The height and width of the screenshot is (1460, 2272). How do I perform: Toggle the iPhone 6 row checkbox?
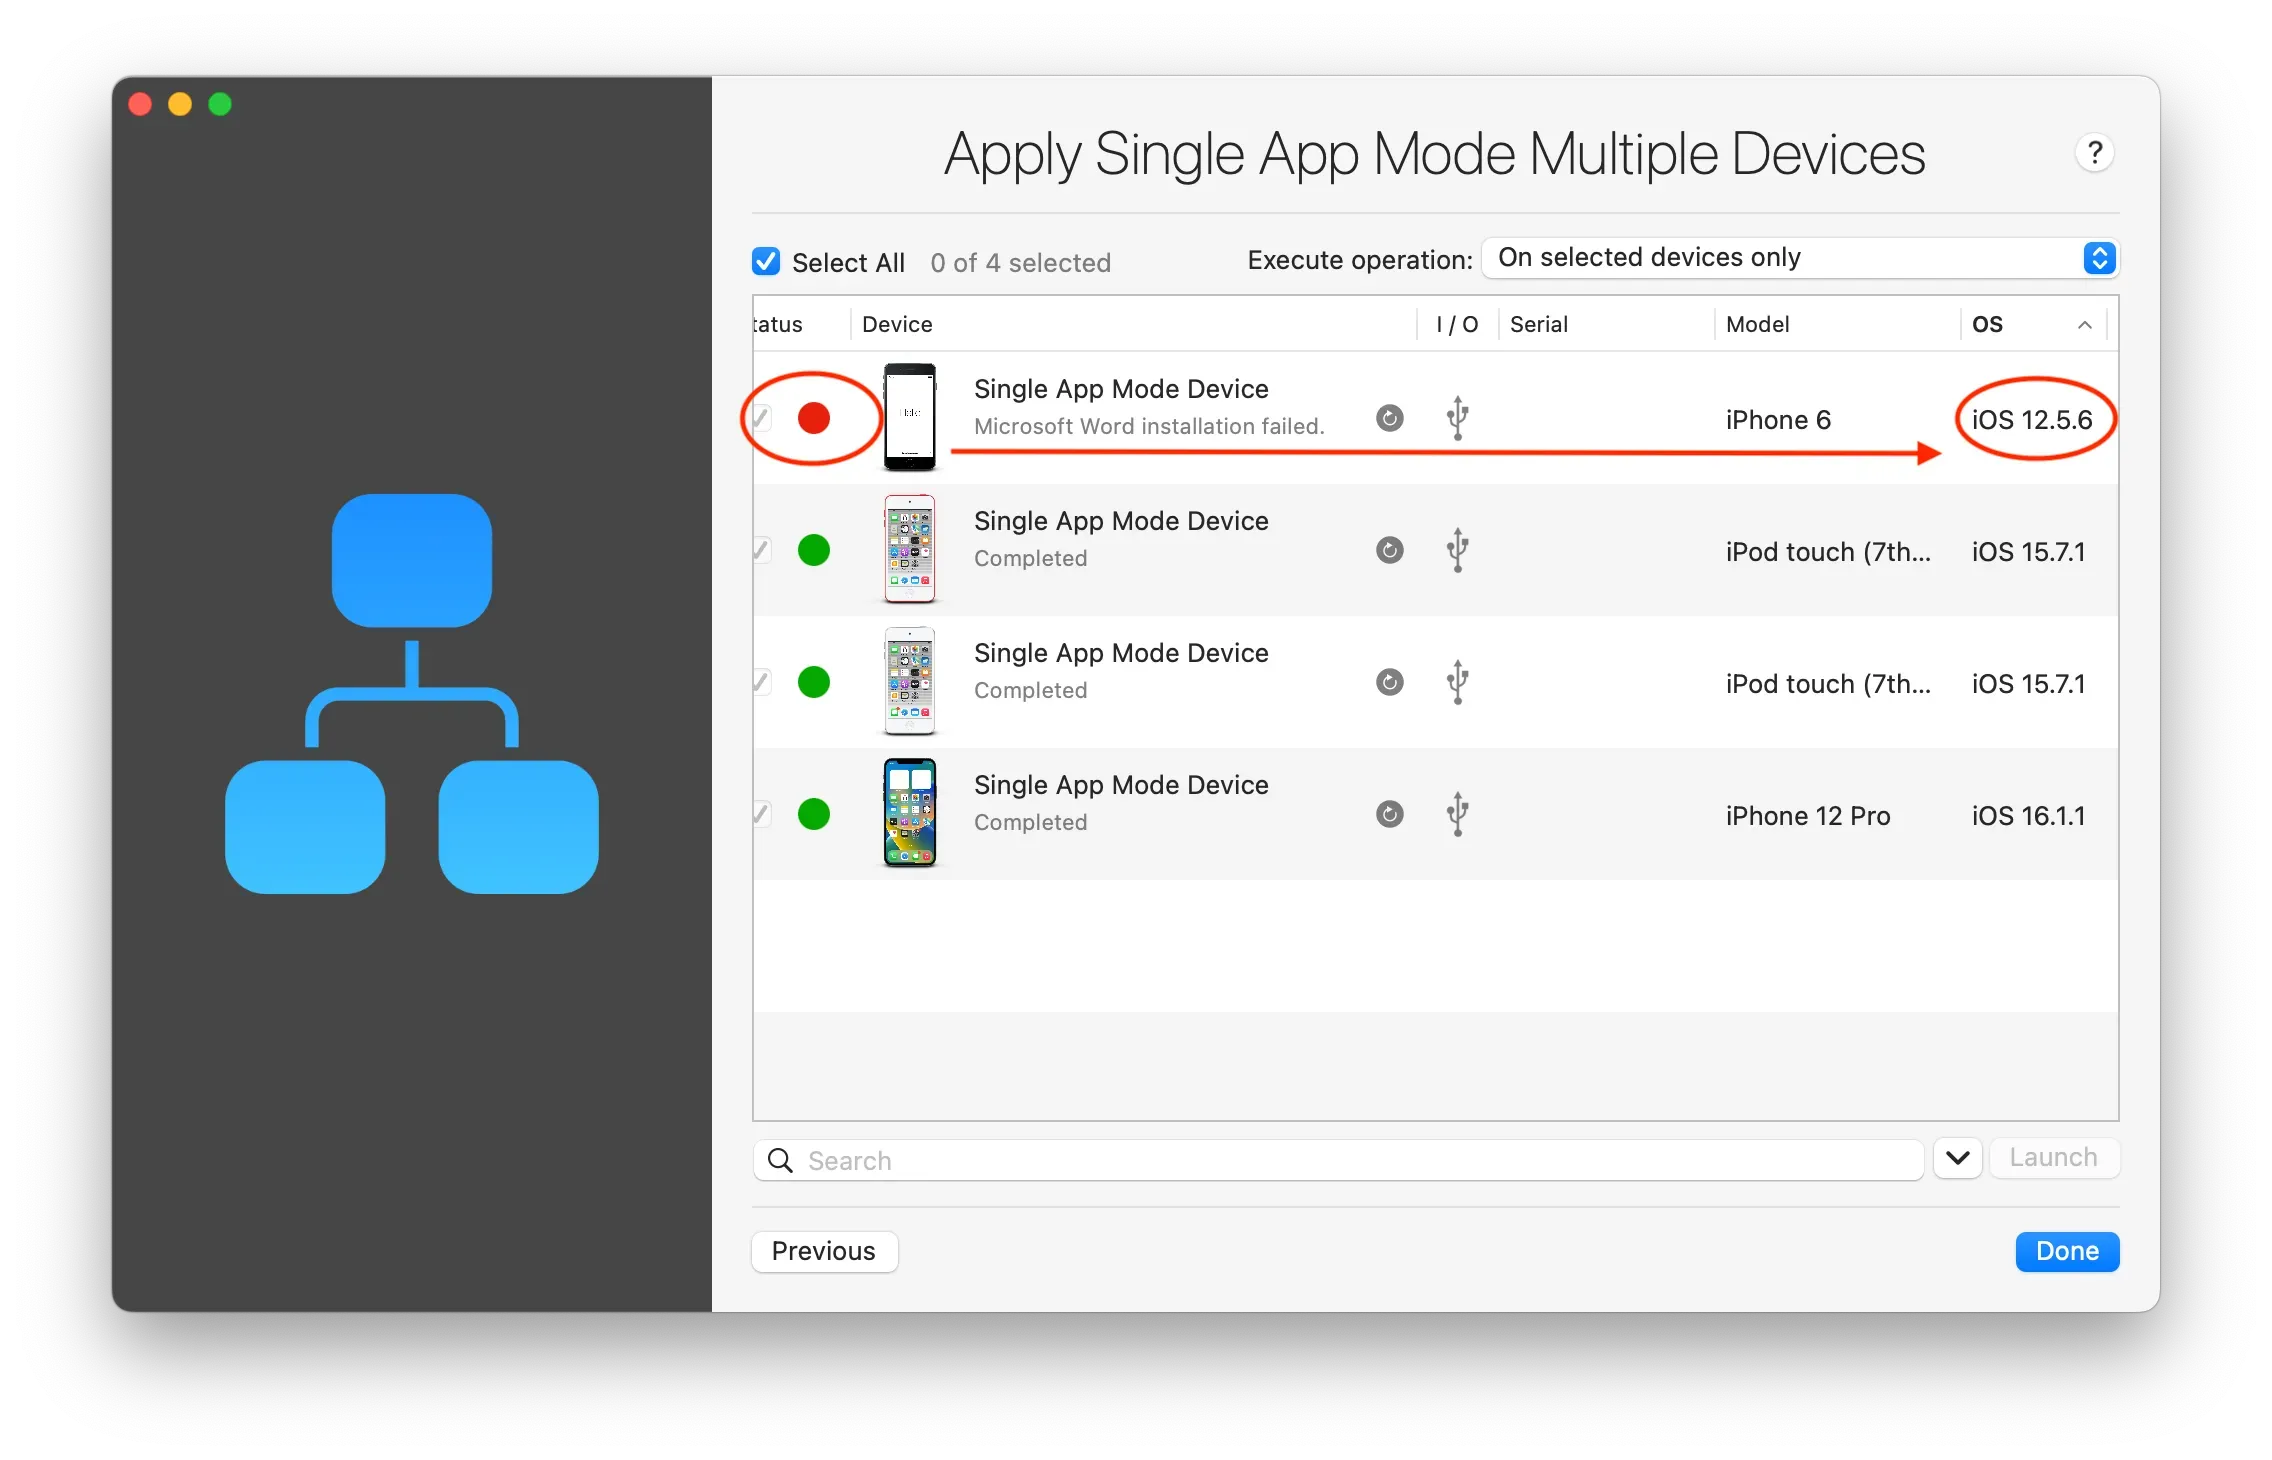762,418
